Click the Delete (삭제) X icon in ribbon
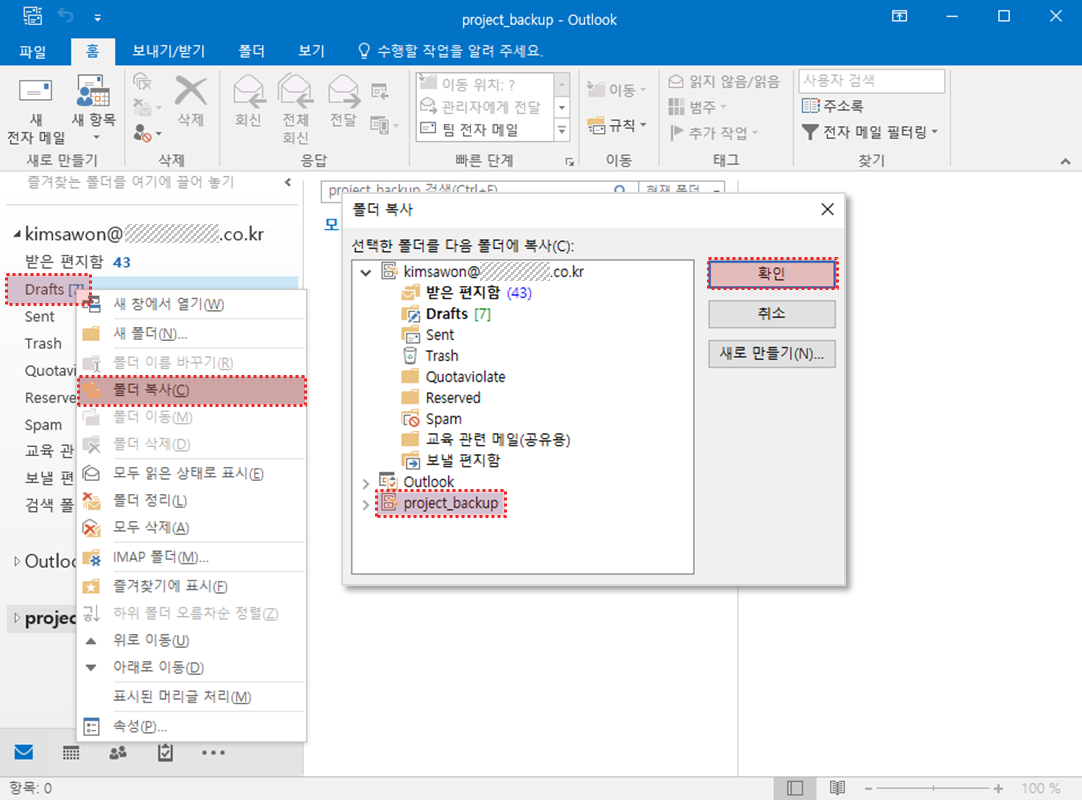The image size is (1082, 800). pos(190,93)
